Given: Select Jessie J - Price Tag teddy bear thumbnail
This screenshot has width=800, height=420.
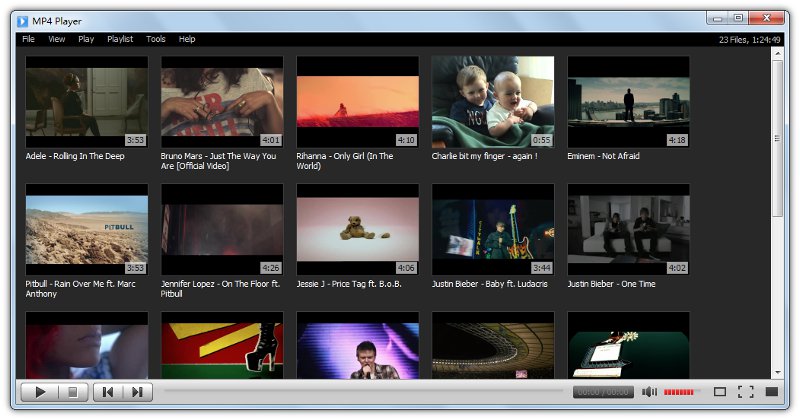Looking at the screenshot, I should click(358, 230).
